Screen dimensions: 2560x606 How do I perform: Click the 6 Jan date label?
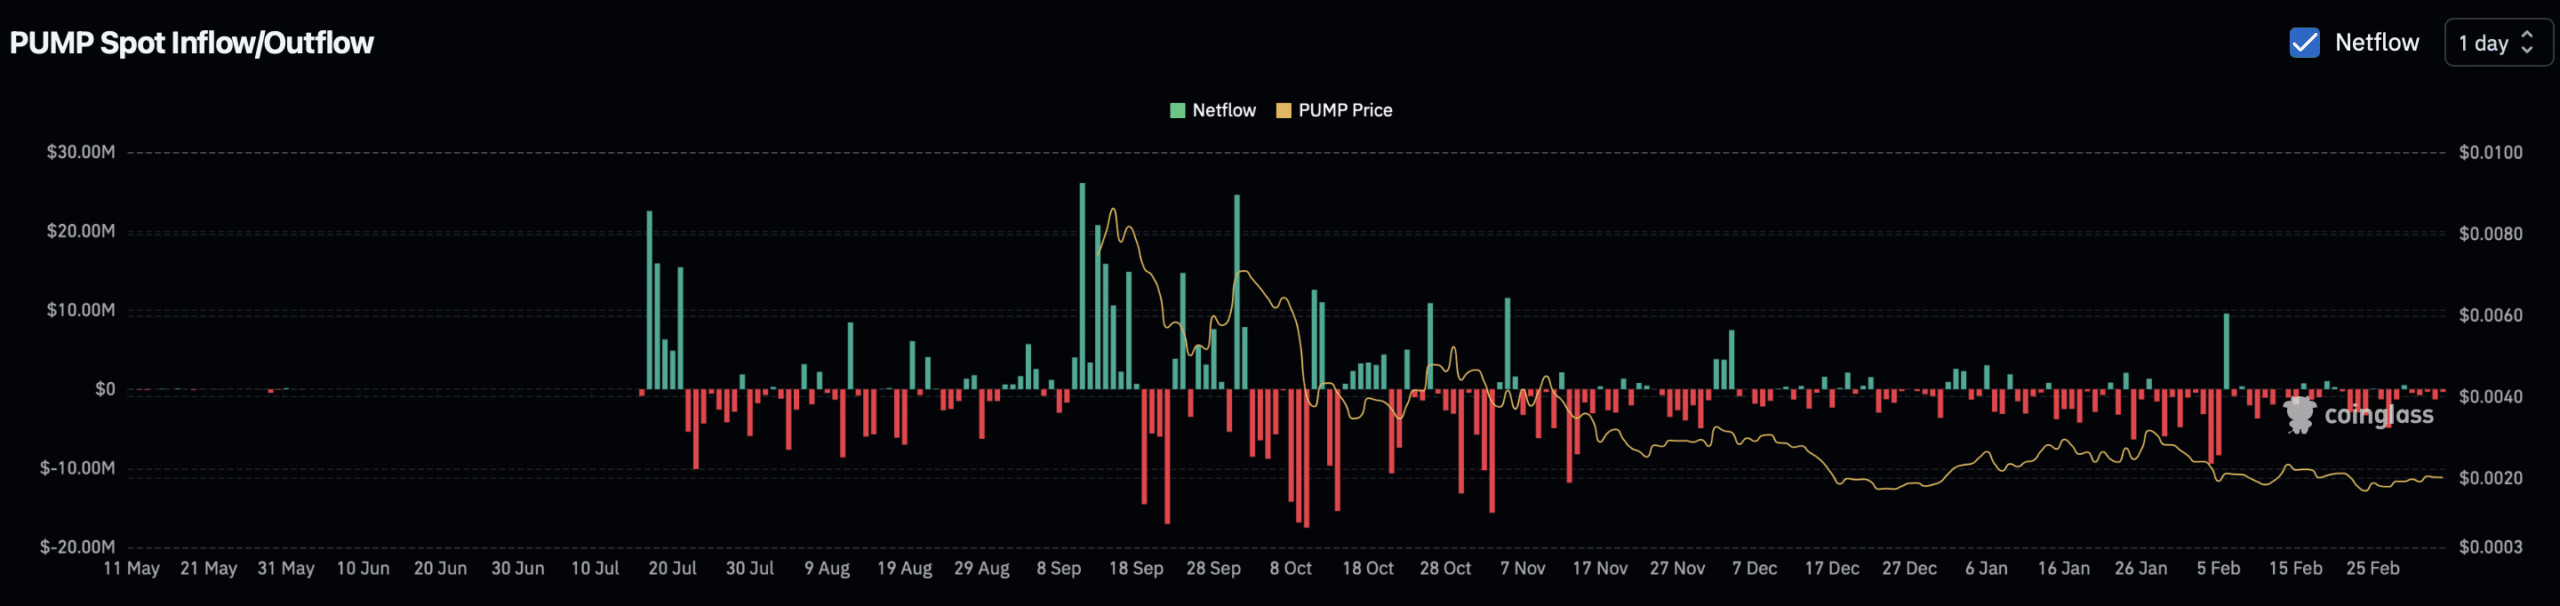[1986, 568]
